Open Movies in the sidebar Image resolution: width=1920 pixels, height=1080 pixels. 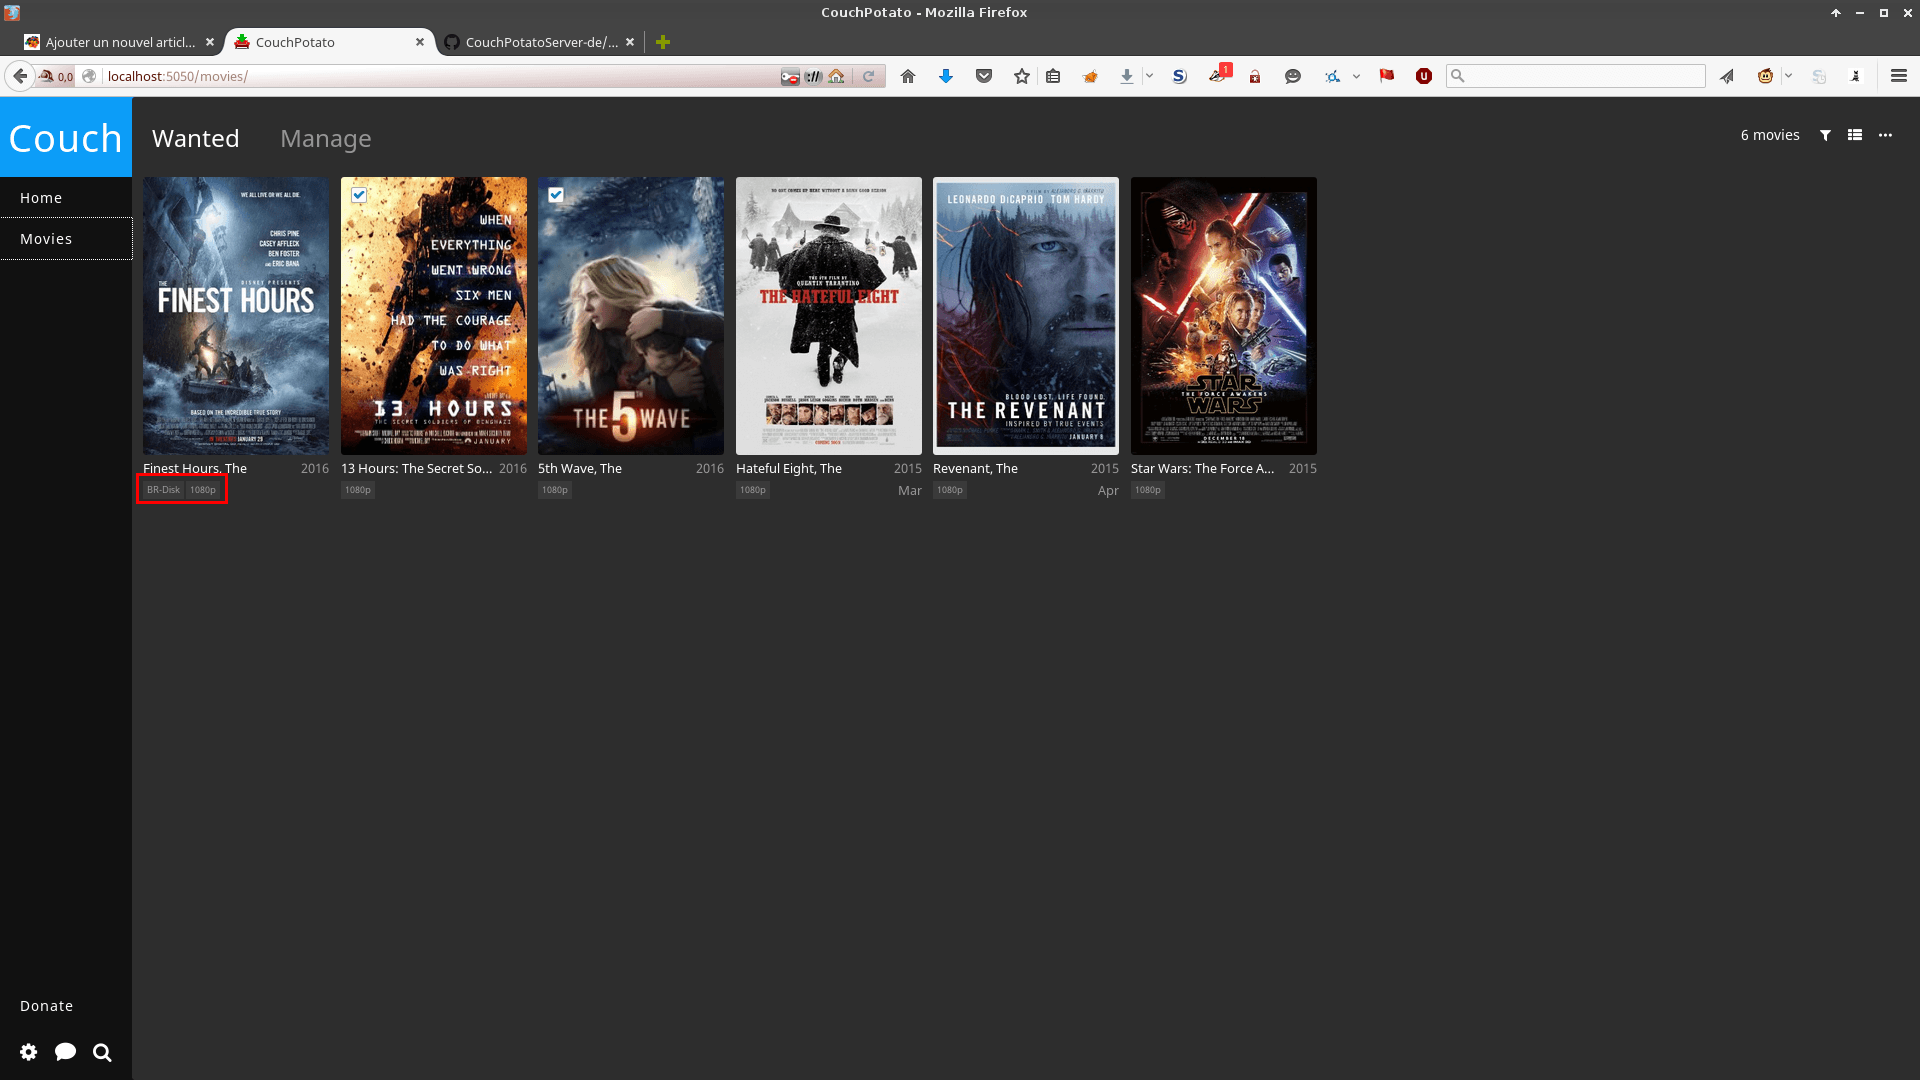(66, 239)
